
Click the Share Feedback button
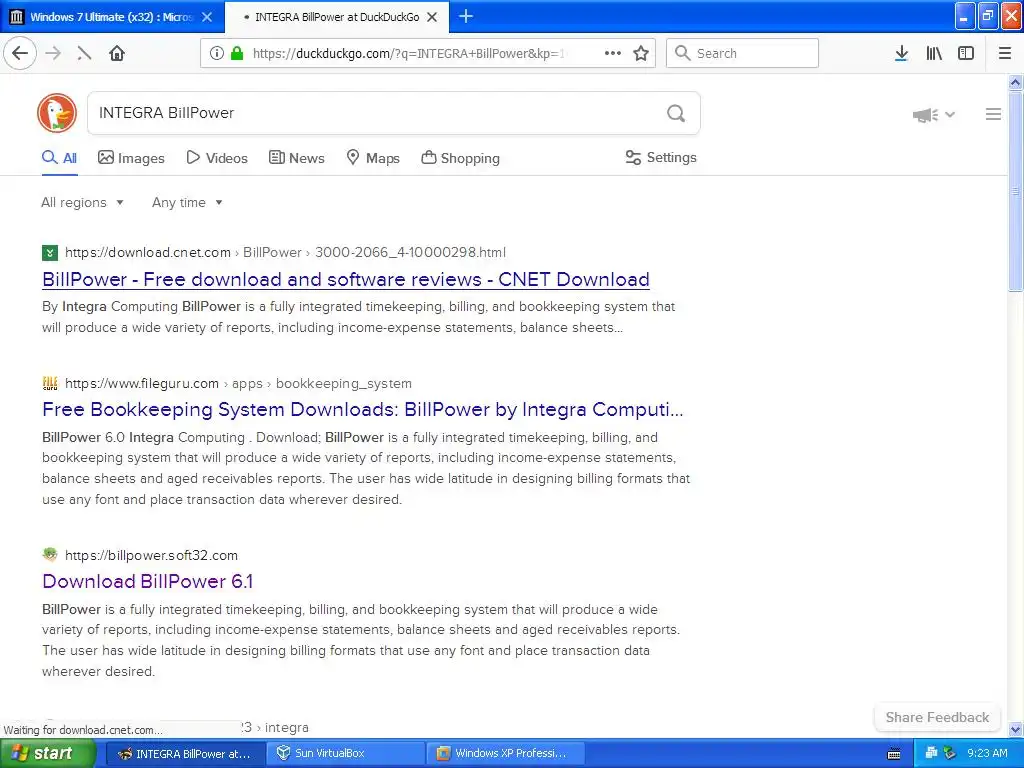[937, 717]
